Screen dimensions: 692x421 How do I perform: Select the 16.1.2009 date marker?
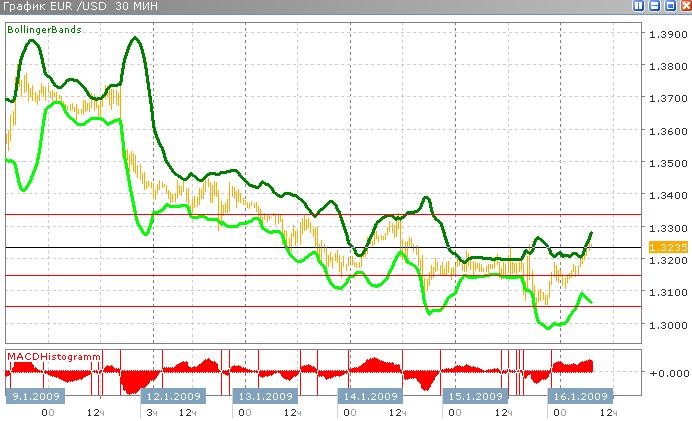pos(574,395)
